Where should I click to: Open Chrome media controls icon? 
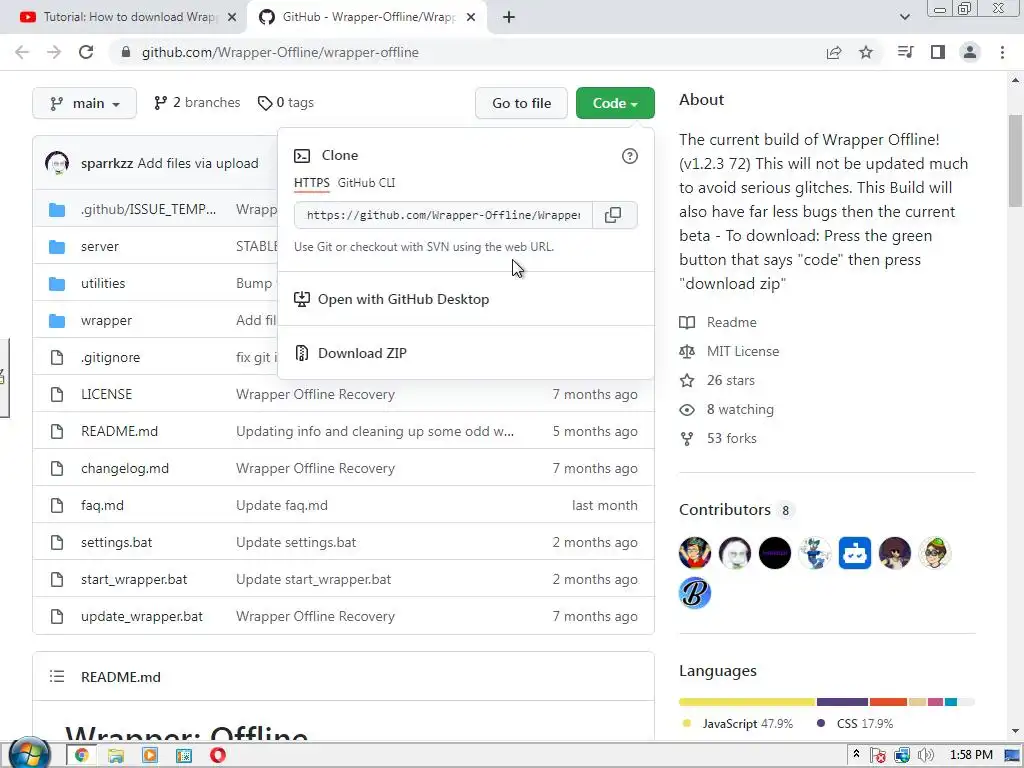pos(905,52)
